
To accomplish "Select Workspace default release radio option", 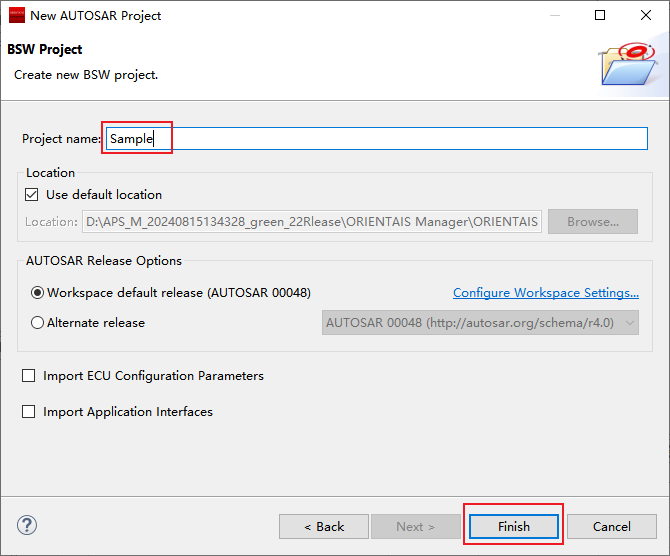I will 38,293.
